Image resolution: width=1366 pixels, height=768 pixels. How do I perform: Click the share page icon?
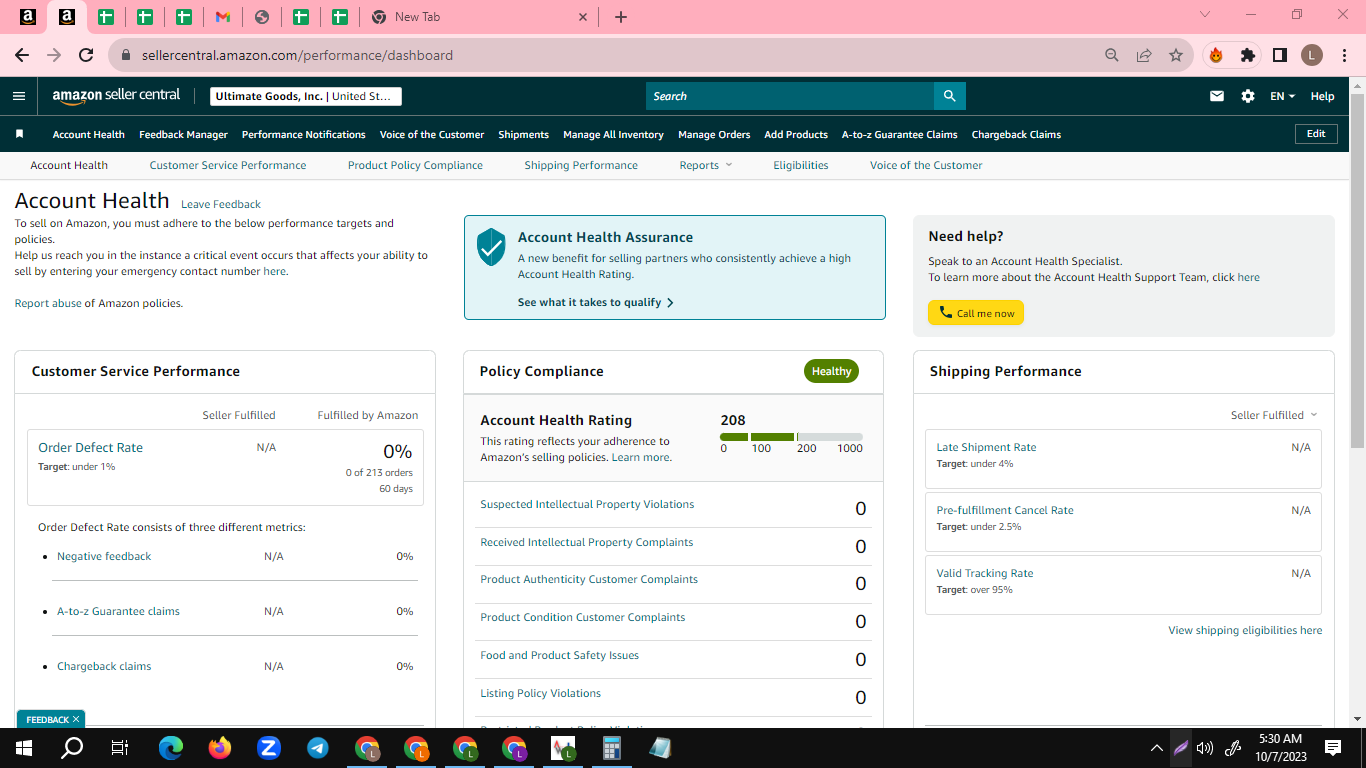(x=1144, y=55)
